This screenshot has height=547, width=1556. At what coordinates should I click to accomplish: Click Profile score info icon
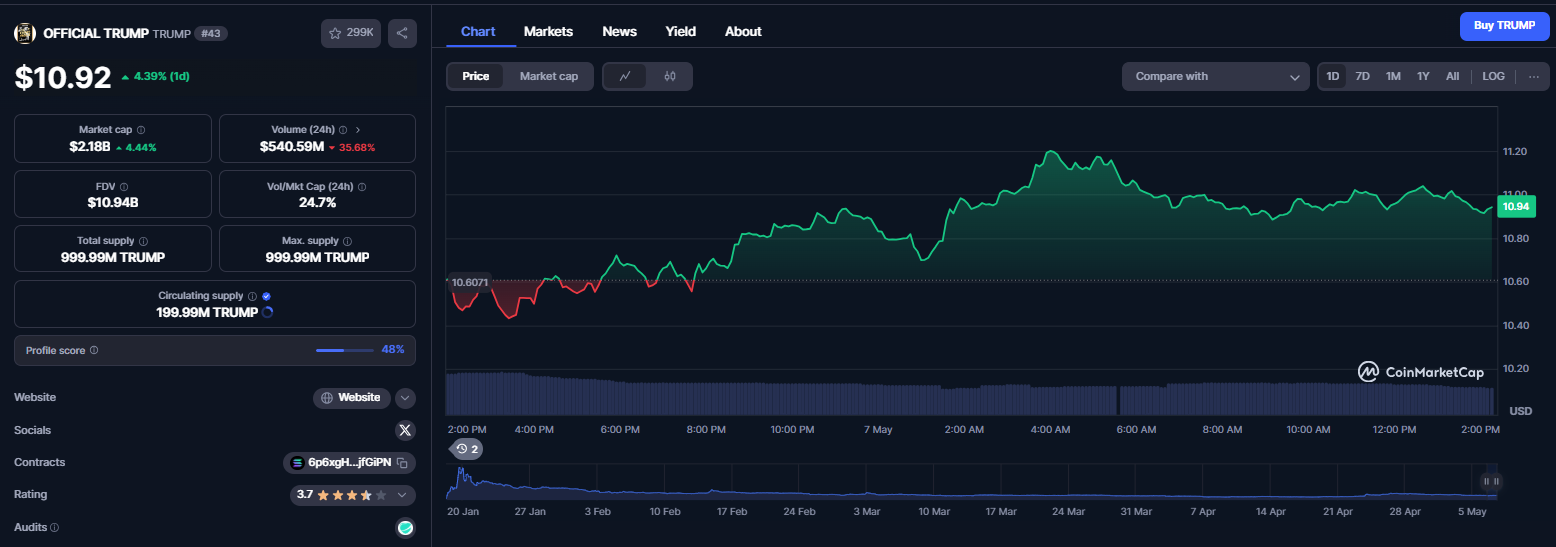pyautogui.click(x=94, y=350)
